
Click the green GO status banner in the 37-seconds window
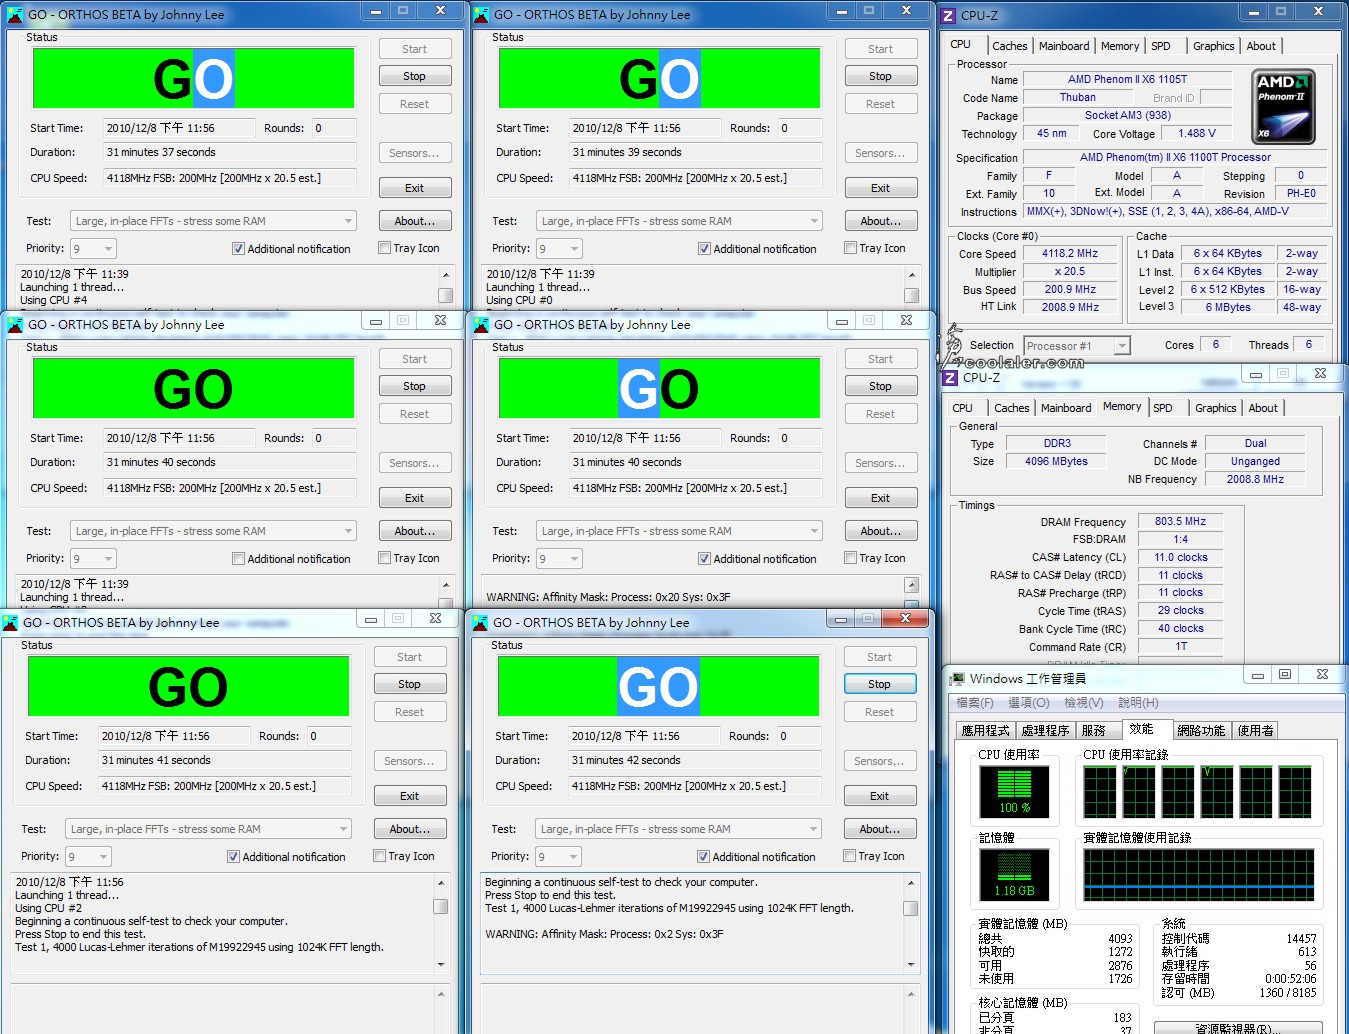click(x=193, y=78)
